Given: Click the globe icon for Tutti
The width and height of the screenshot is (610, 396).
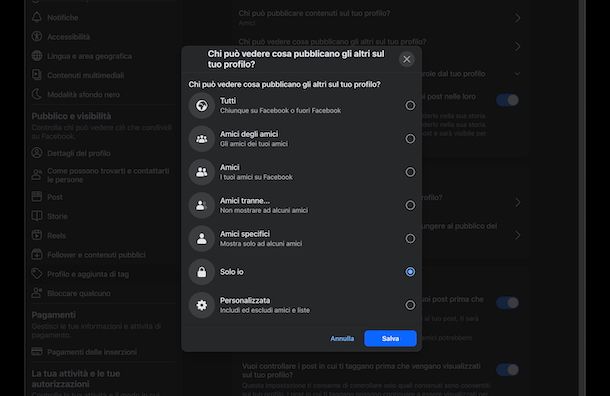Looking at the screenshot, I should point(202,105).
